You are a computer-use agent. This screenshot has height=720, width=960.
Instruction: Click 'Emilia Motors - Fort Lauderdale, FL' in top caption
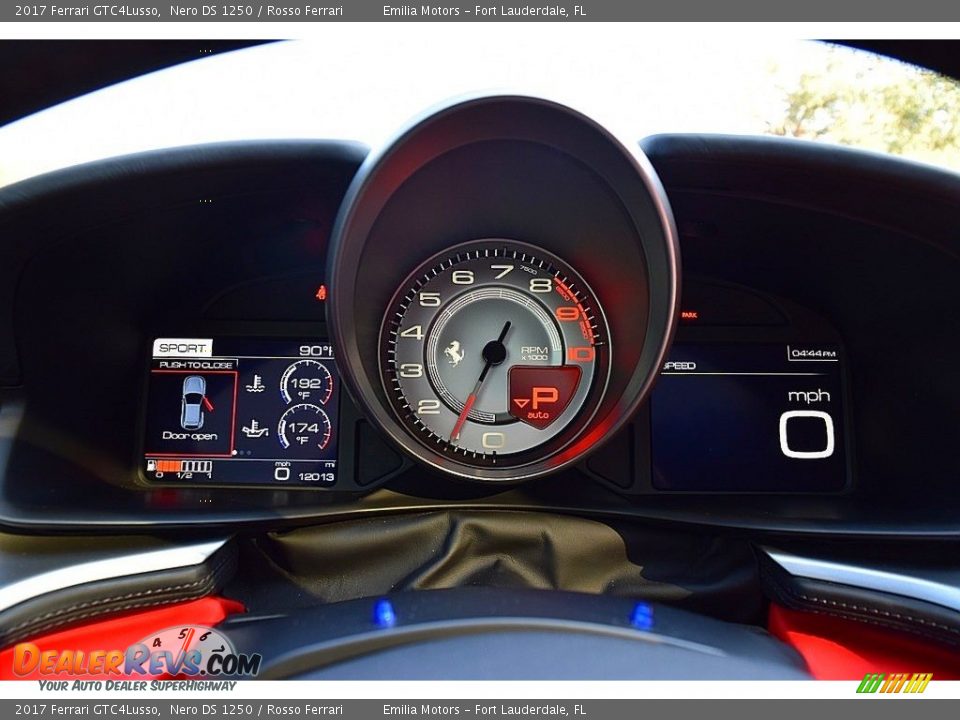[x=484, y=10]
